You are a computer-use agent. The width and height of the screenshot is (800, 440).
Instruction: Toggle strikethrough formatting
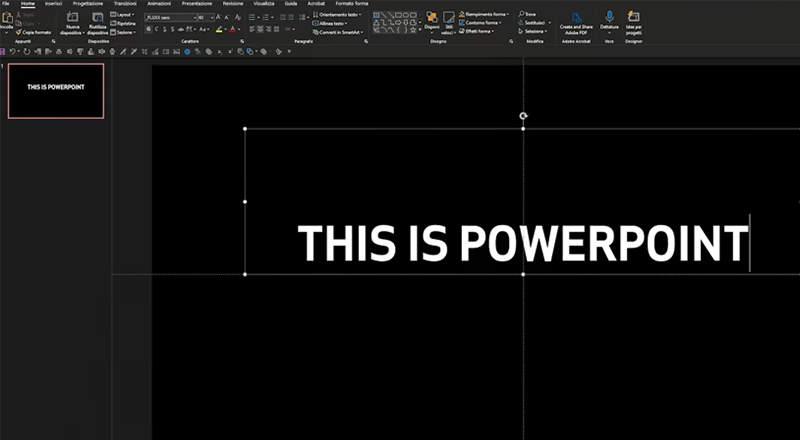coord(181,29)
